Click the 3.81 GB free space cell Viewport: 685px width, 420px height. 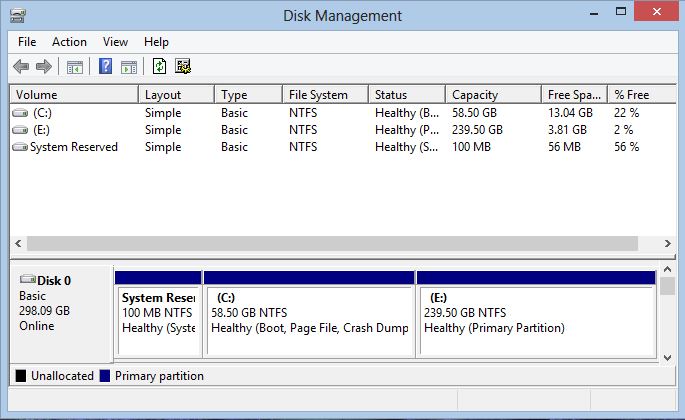(x=567, y=130)
